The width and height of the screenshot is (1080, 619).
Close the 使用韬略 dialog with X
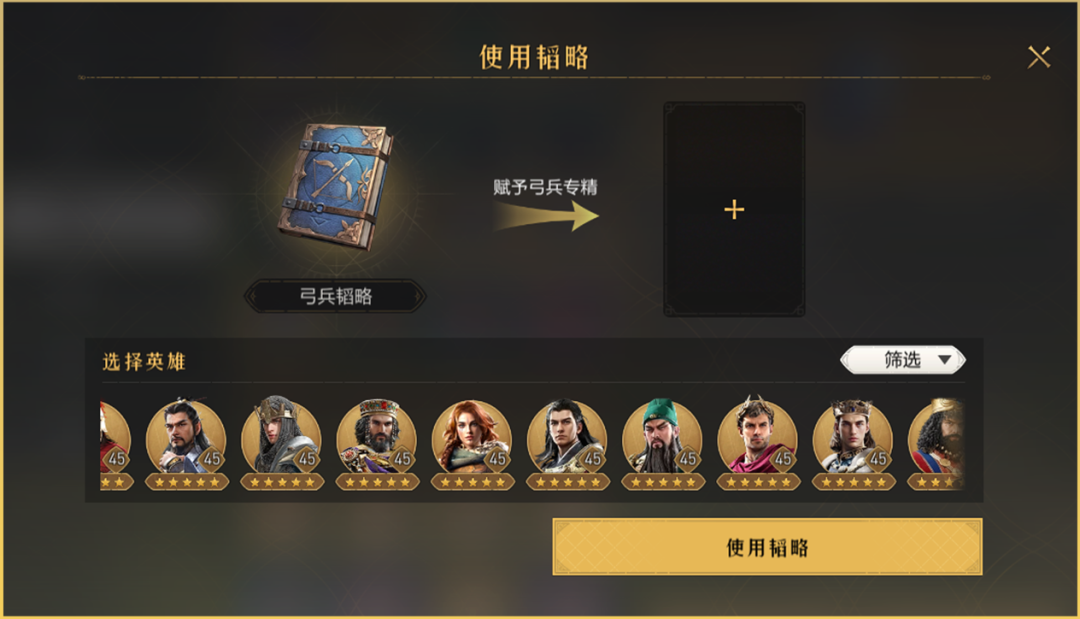coord(1039,57)
